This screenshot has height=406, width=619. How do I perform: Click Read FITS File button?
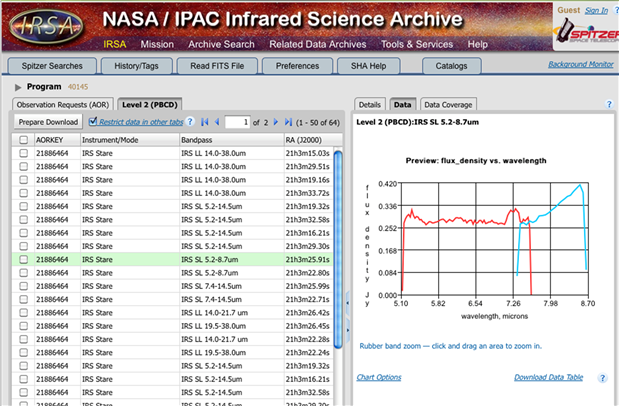tap(217, 66)
